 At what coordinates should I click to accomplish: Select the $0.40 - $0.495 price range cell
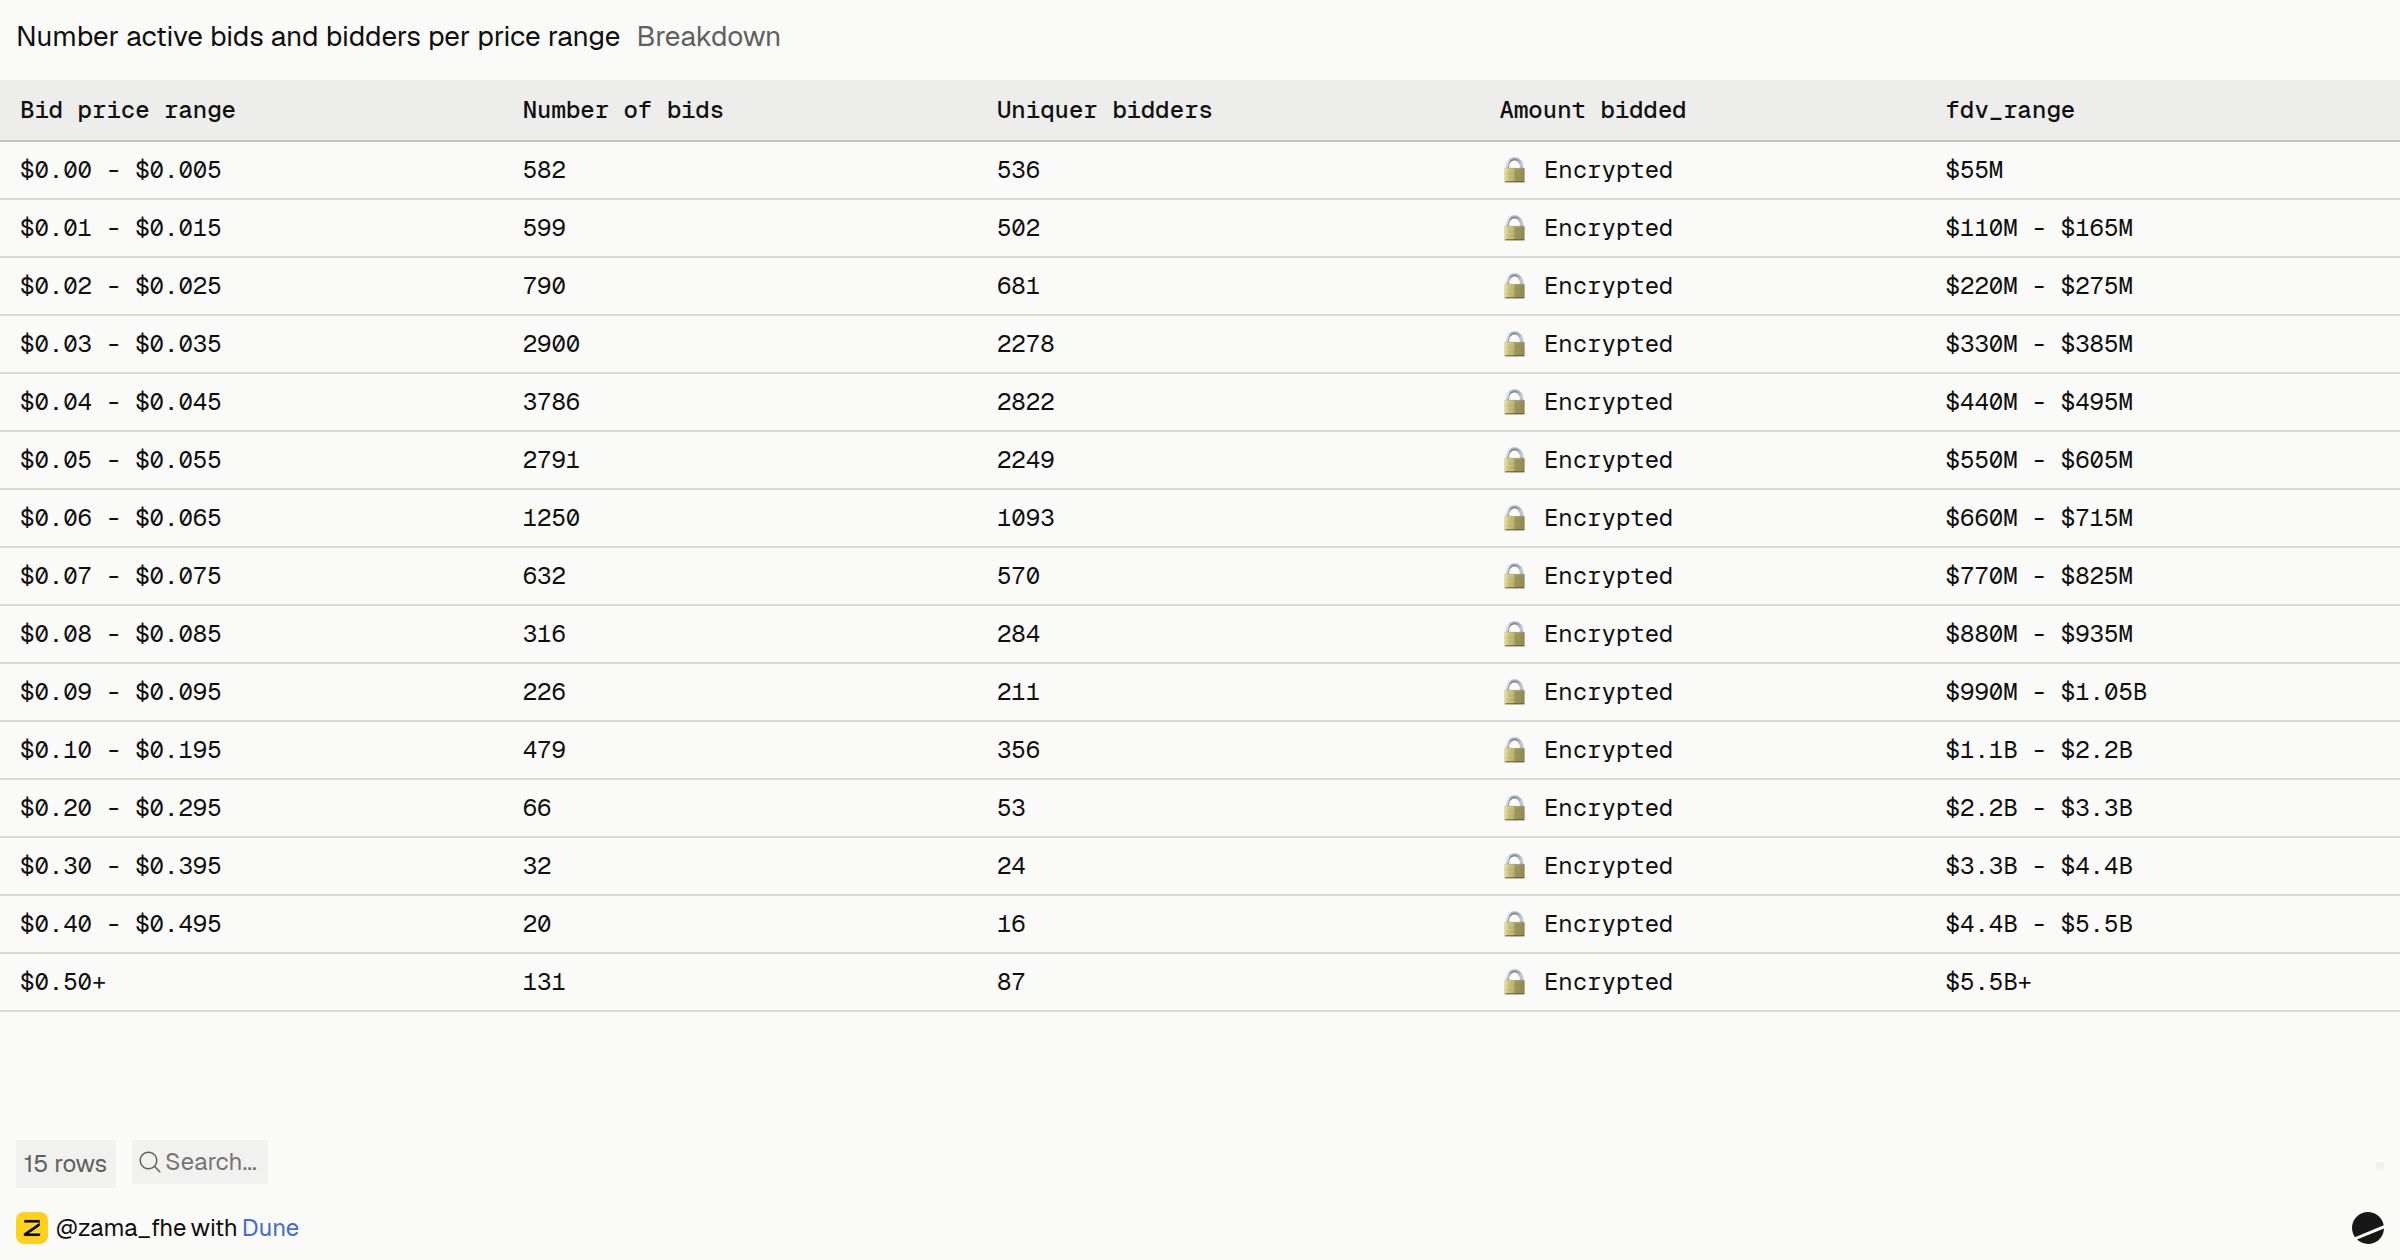pyautogui.click(x=121, y=924)
